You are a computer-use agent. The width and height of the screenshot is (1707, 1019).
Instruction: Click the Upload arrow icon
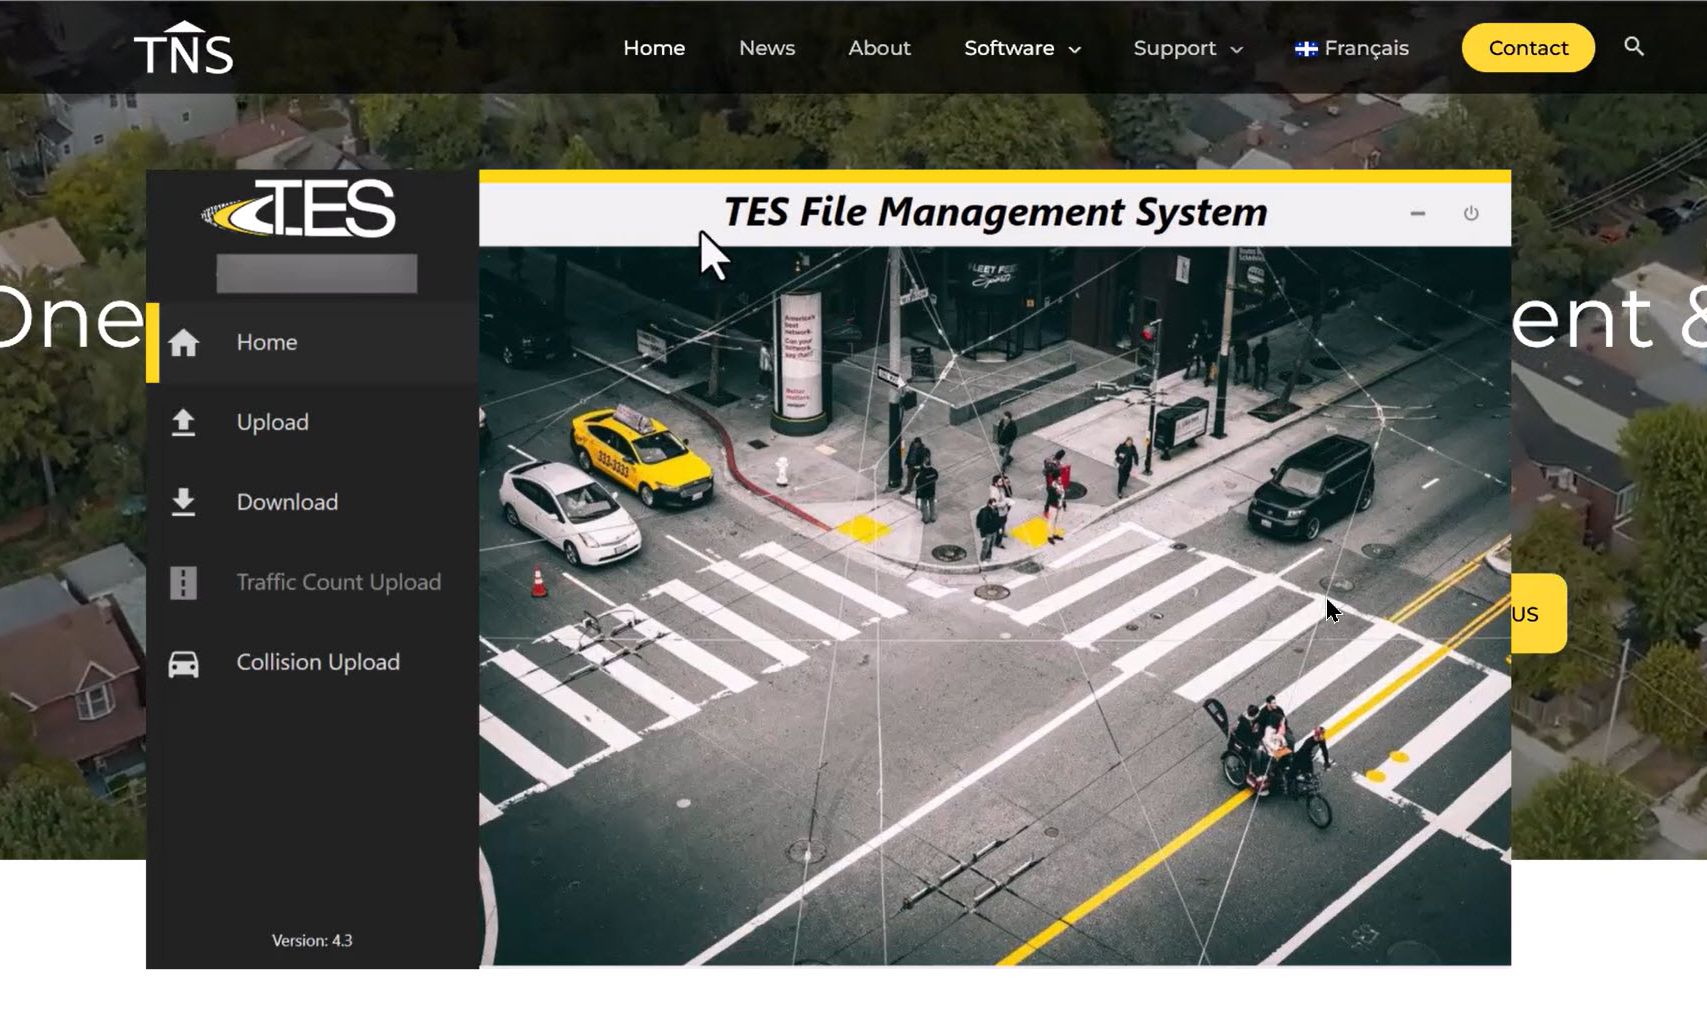point(183,423)
